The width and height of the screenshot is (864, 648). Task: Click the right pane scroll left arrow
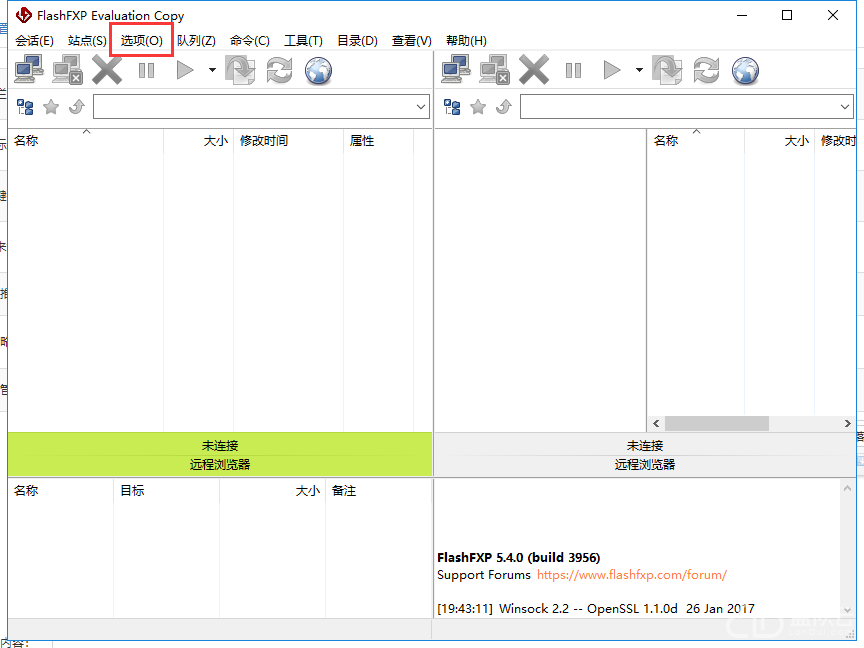(x=656, y=423)
